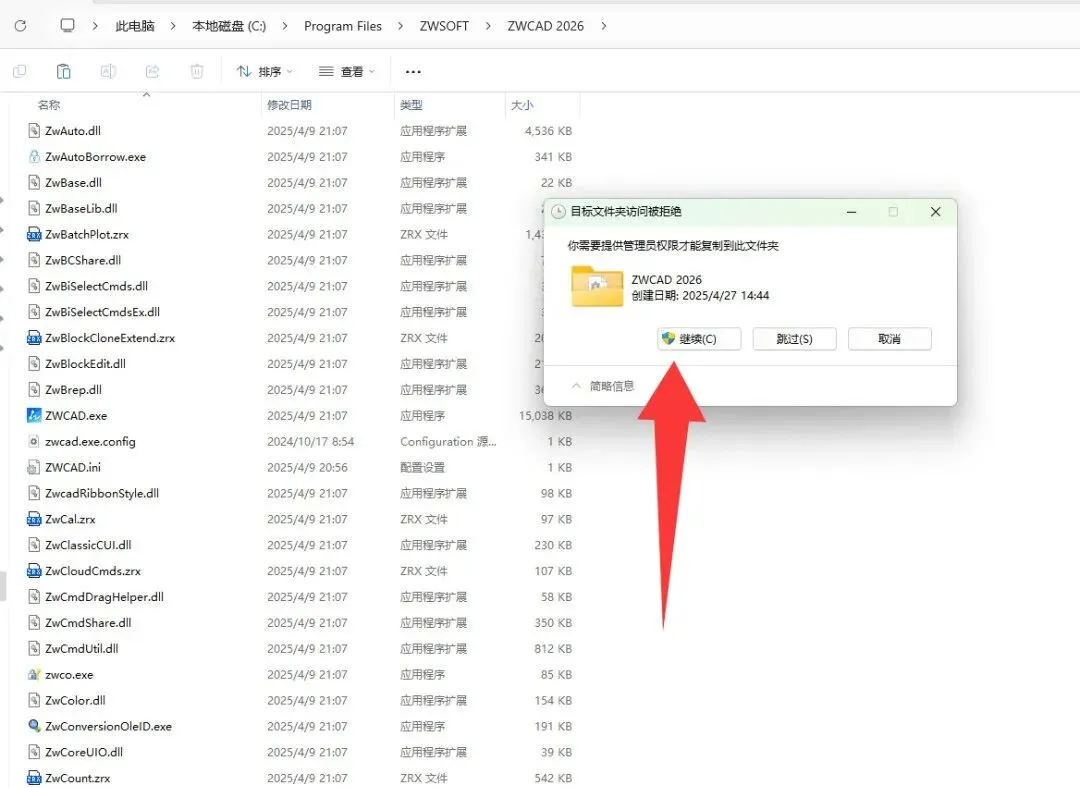The image size is (1080, 788).
Task: Select the ZWCAD.ini file icon
Action: [x=34, y=468]
